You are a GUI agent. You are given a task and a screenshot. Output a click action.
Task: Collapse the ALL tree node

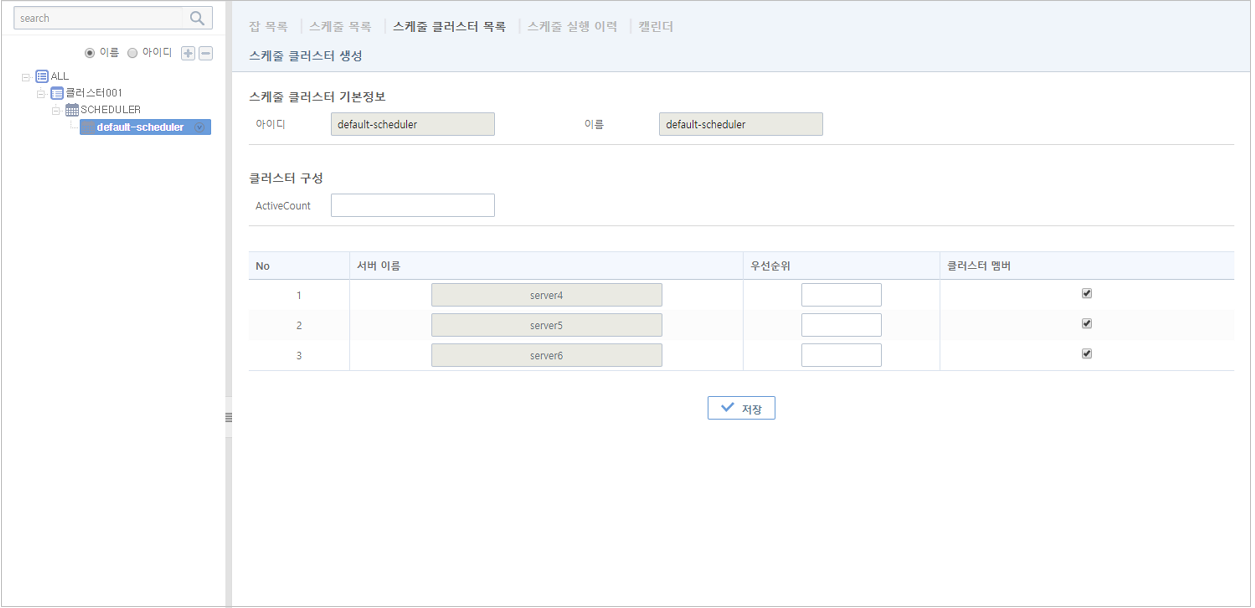click(26, 76)
